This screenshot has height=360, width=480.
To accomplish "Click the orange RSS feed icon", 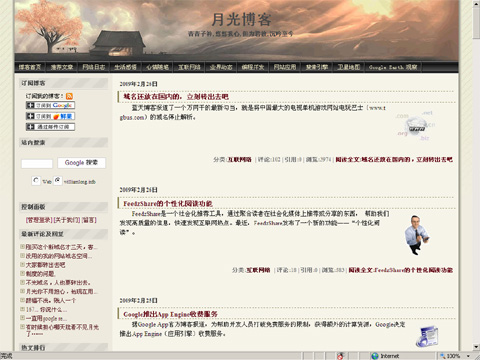I will click(69, 96).
